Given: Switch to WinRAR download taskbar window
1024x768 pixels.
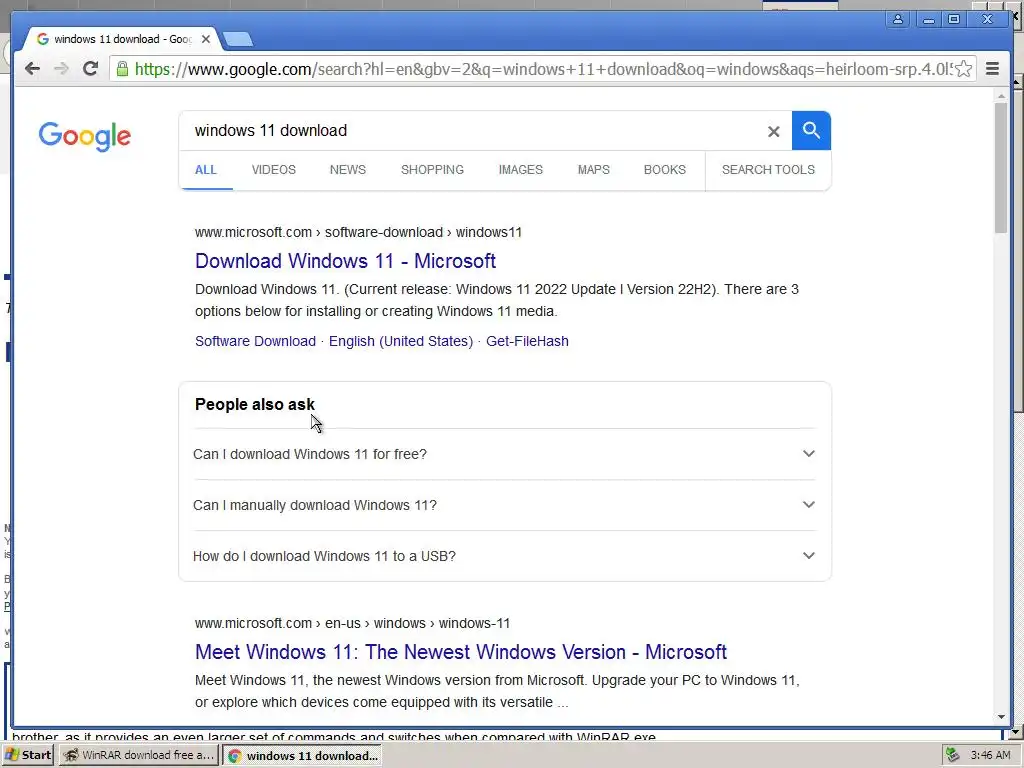Looking at the screenshot, I should (139, 755).
